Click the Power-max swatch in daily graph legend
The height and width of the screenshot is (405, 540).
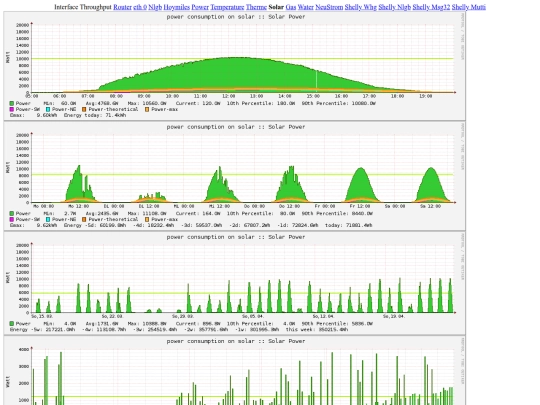click(147, 110)
